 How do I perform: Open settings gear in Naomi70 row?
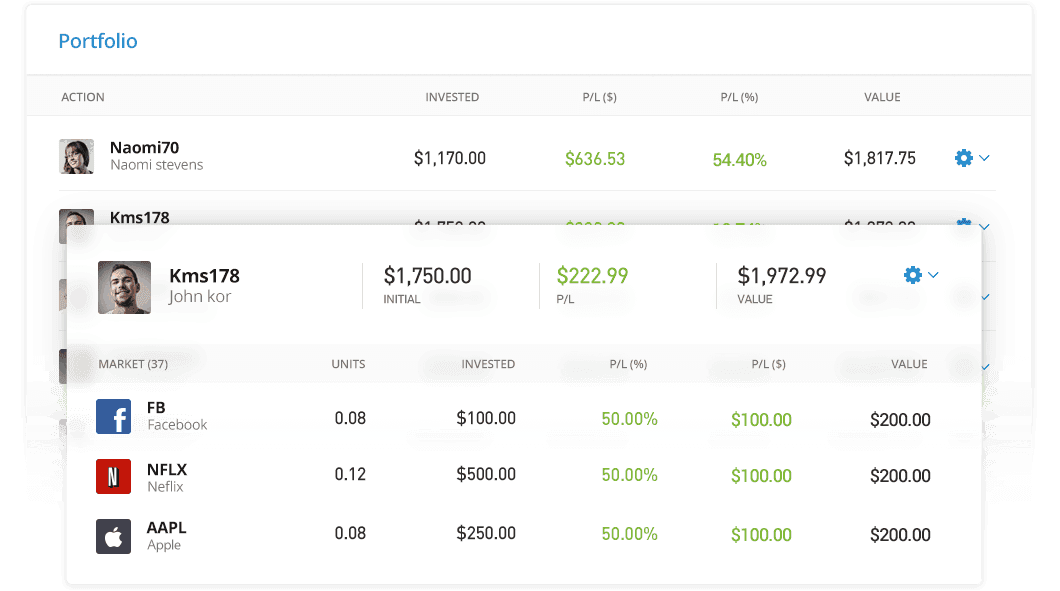pyautogui.click(x=963, y=158)
